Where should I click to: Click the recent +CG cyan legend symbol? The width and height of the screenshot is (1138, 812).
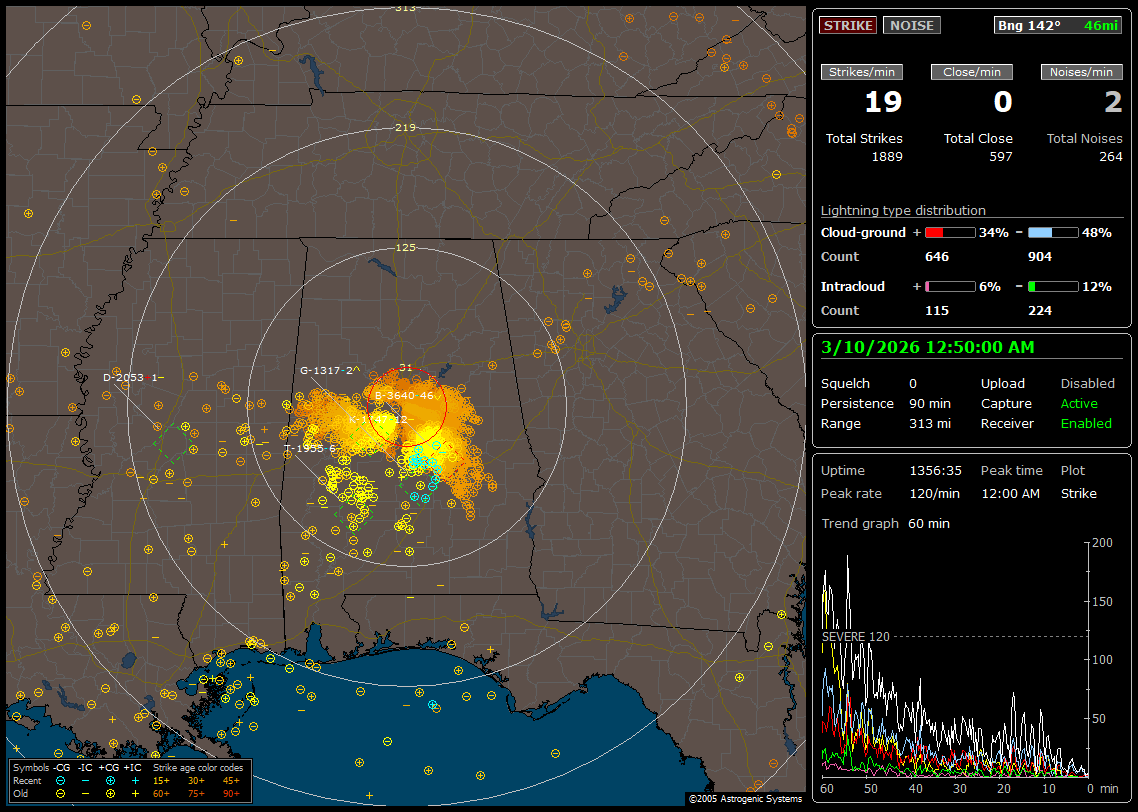(x=111, y=780)
